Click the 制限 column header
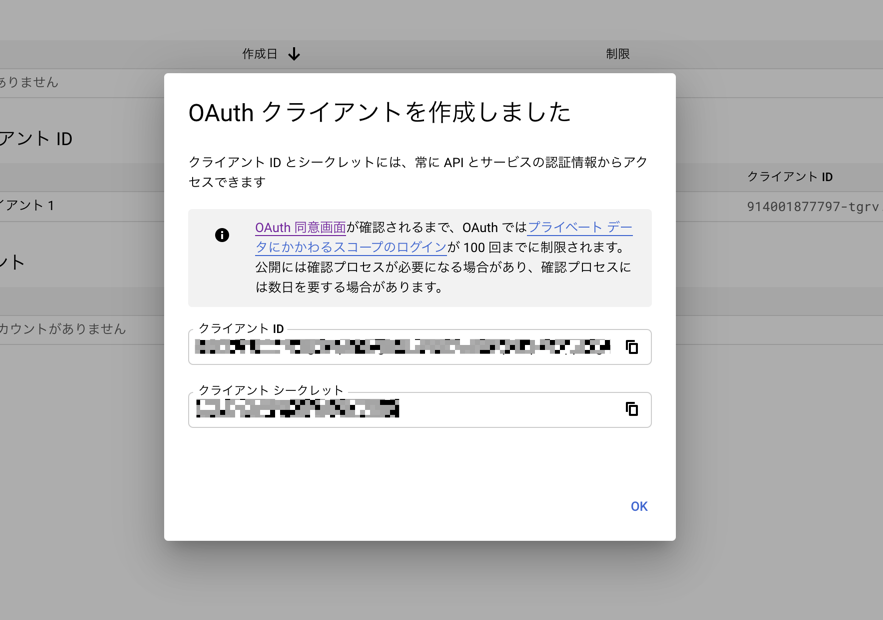This screenshot has height=620, width=883. [618, 54]
